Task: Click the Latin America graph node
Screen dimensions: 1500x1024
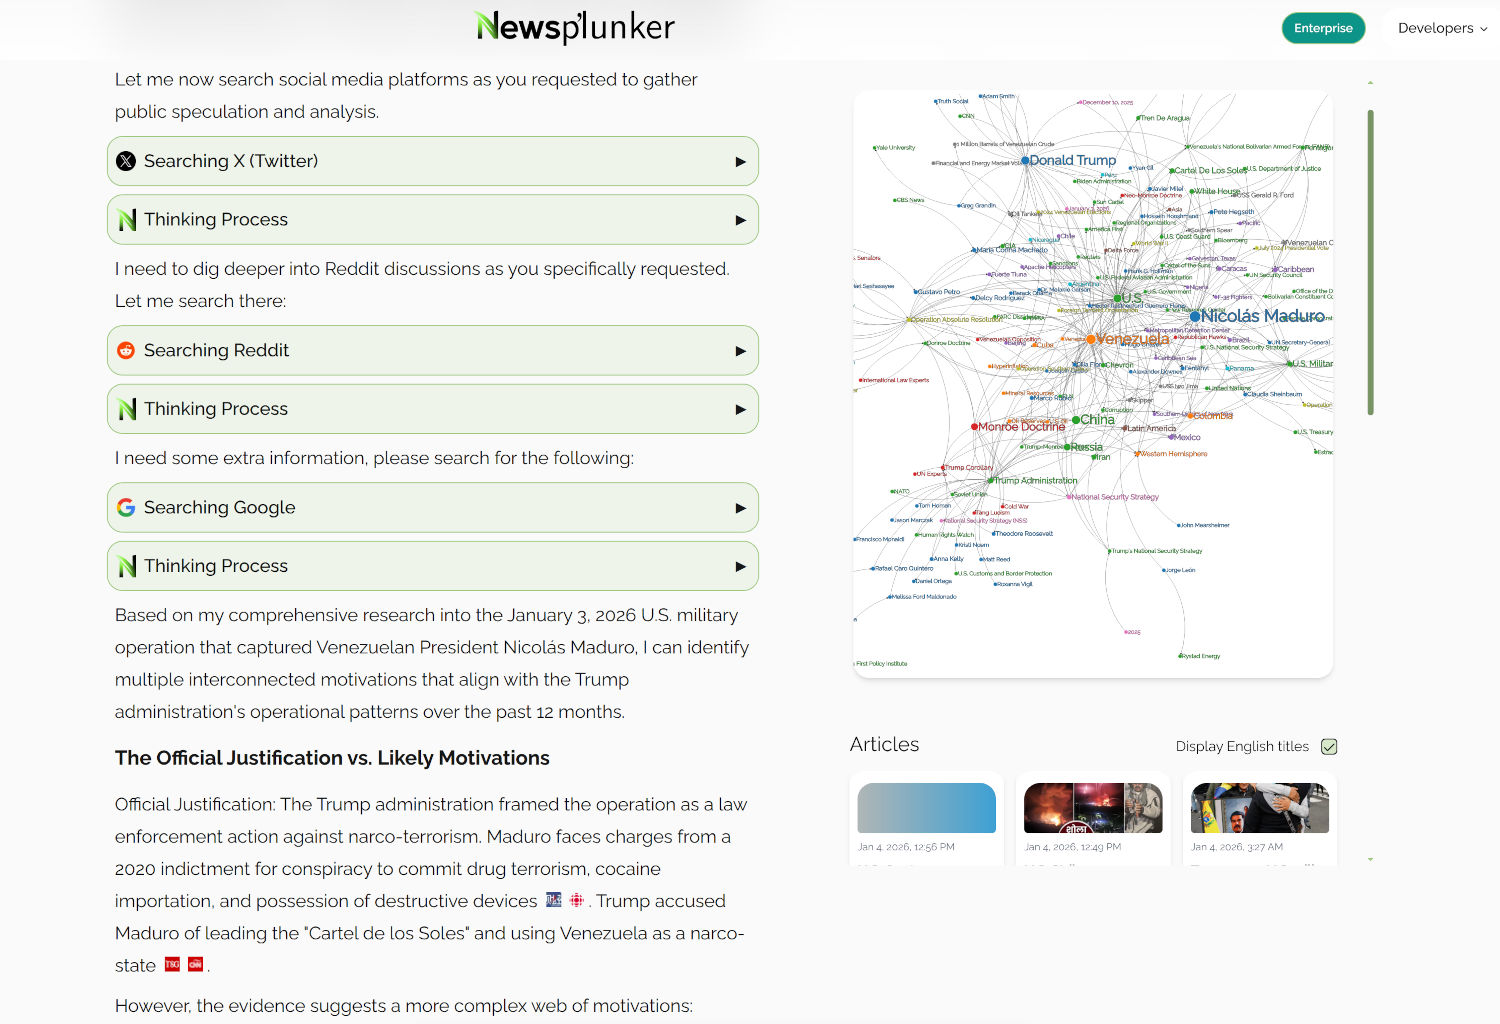Action: click(x=1124, y=429)
